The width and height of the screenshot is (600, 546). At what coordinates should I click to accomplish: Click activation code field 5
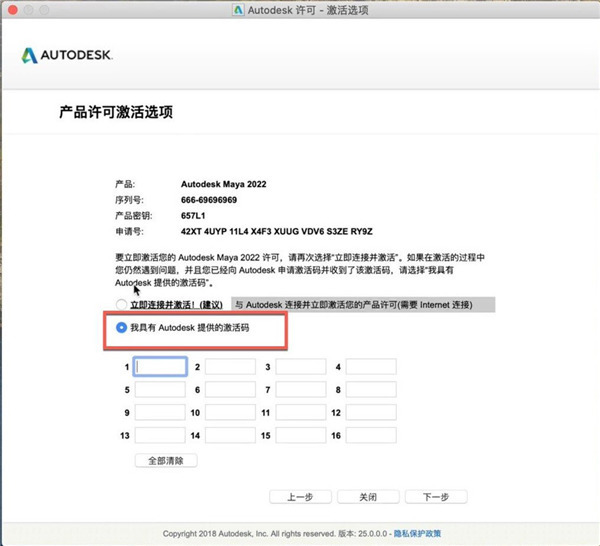pyautogui.click(x=160, y=390)
